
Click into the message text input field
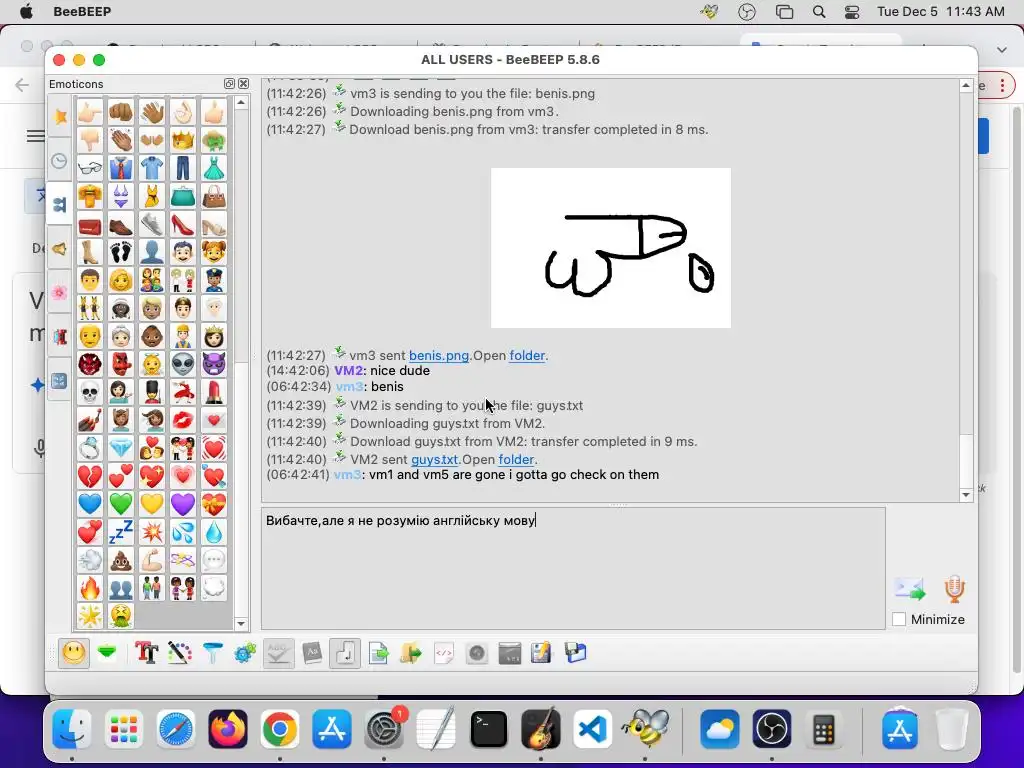pyautogui.click(x=573, y=568)
